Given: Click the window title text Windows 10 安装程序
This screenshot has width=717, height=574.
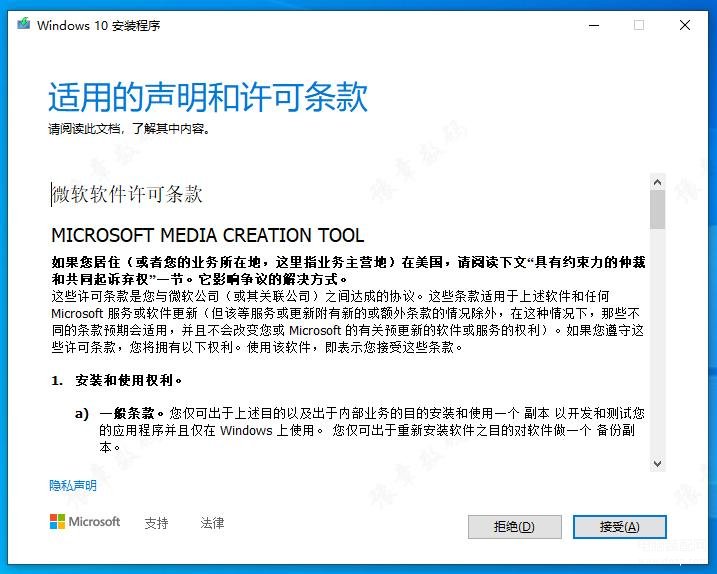Looking at the screenshot, I should tap(98, 25).
